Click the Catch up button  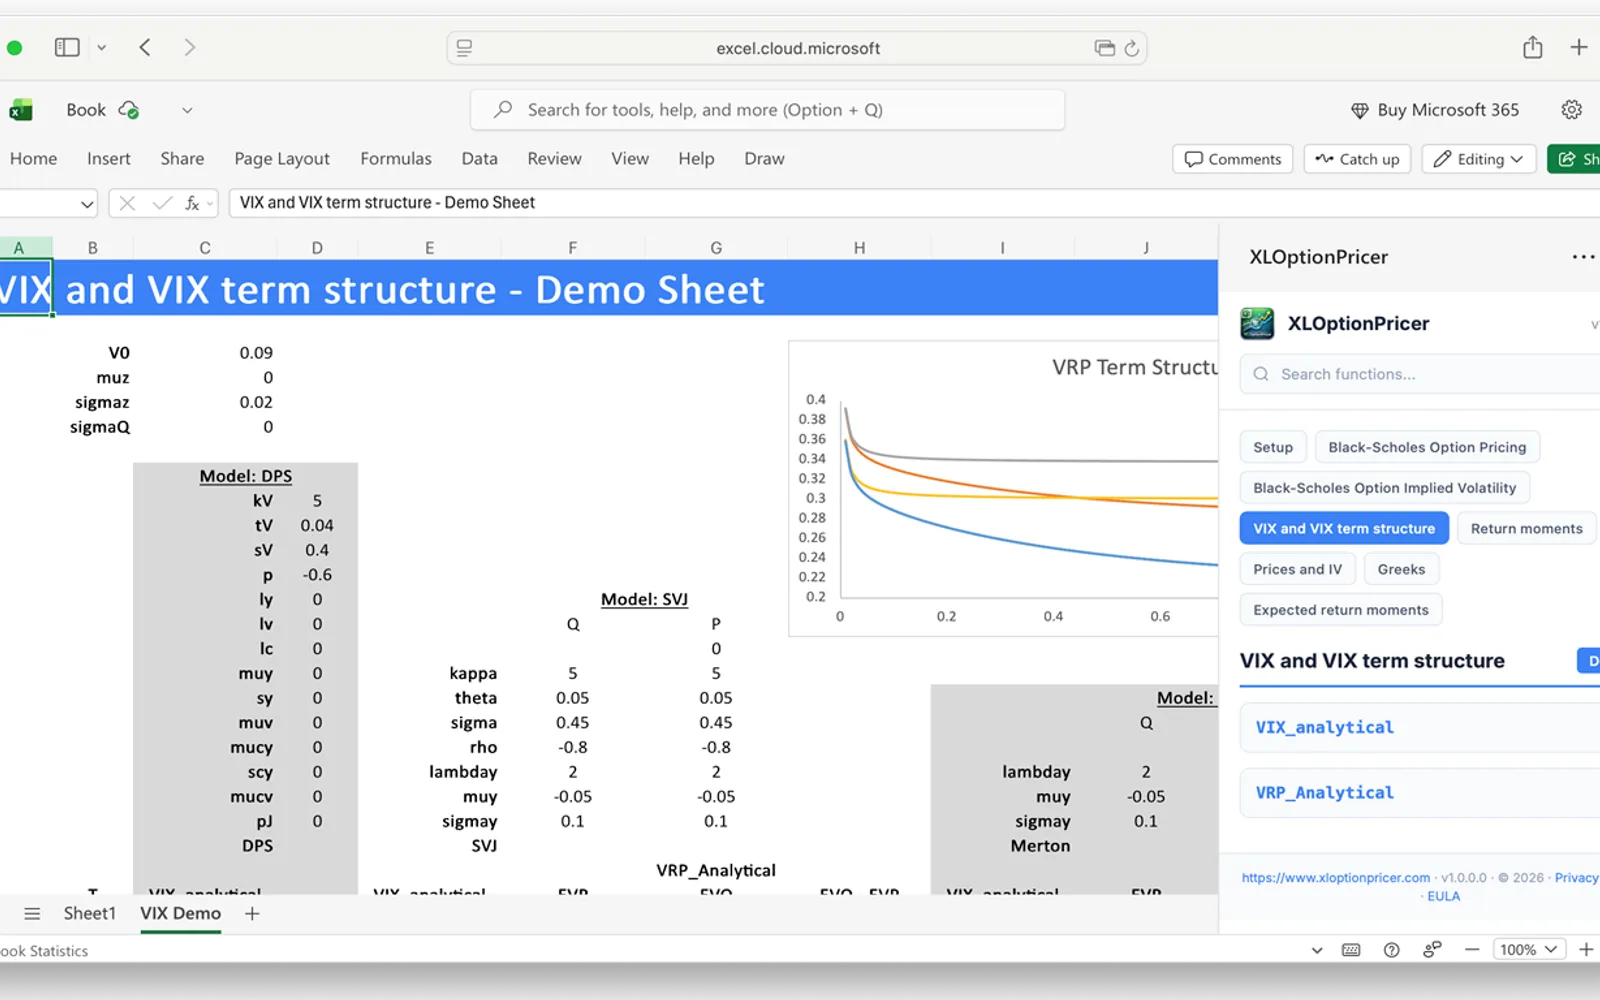tap(1357, 159)
